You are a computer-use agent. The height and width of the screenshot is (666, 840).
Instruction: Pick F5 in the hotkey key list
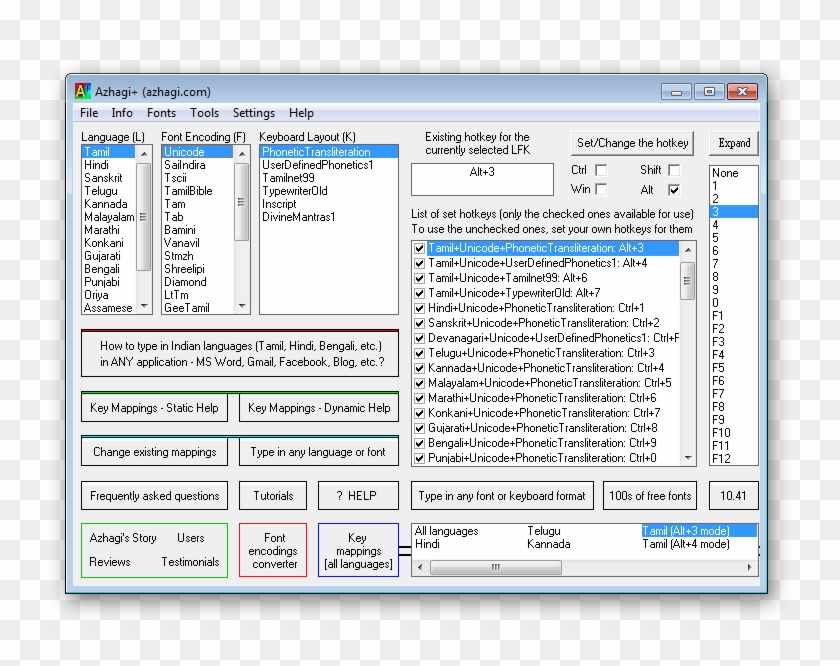(x=718, y=368)
